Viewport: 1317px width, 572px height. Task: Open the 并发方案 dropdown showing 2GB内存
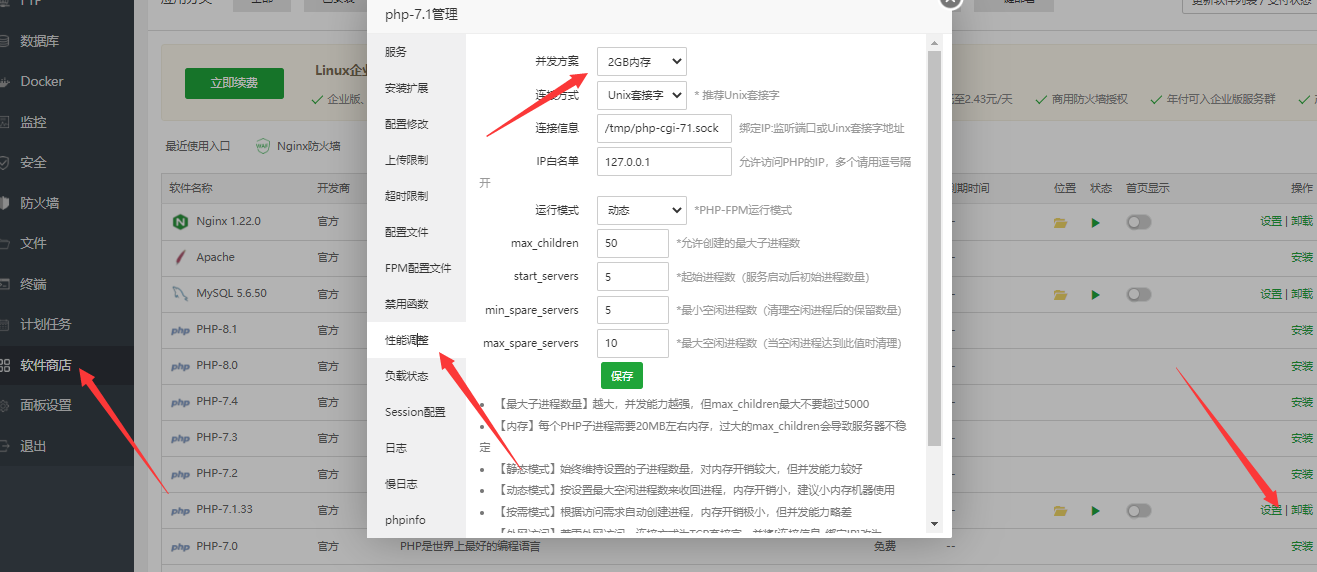click(x=642, y=62)
